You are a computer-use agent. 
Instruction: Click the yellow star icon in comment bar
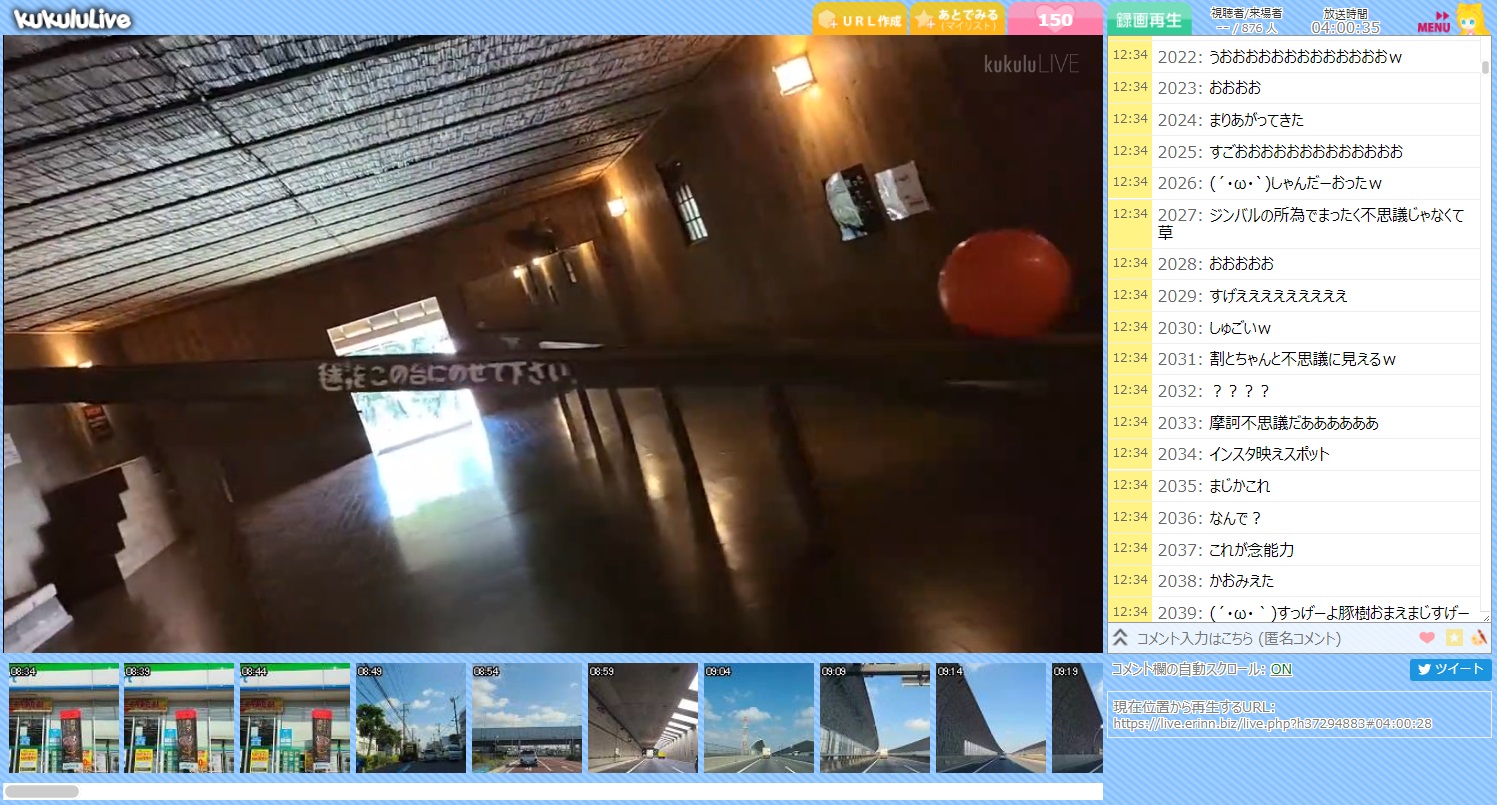(x=1454, y=638)
